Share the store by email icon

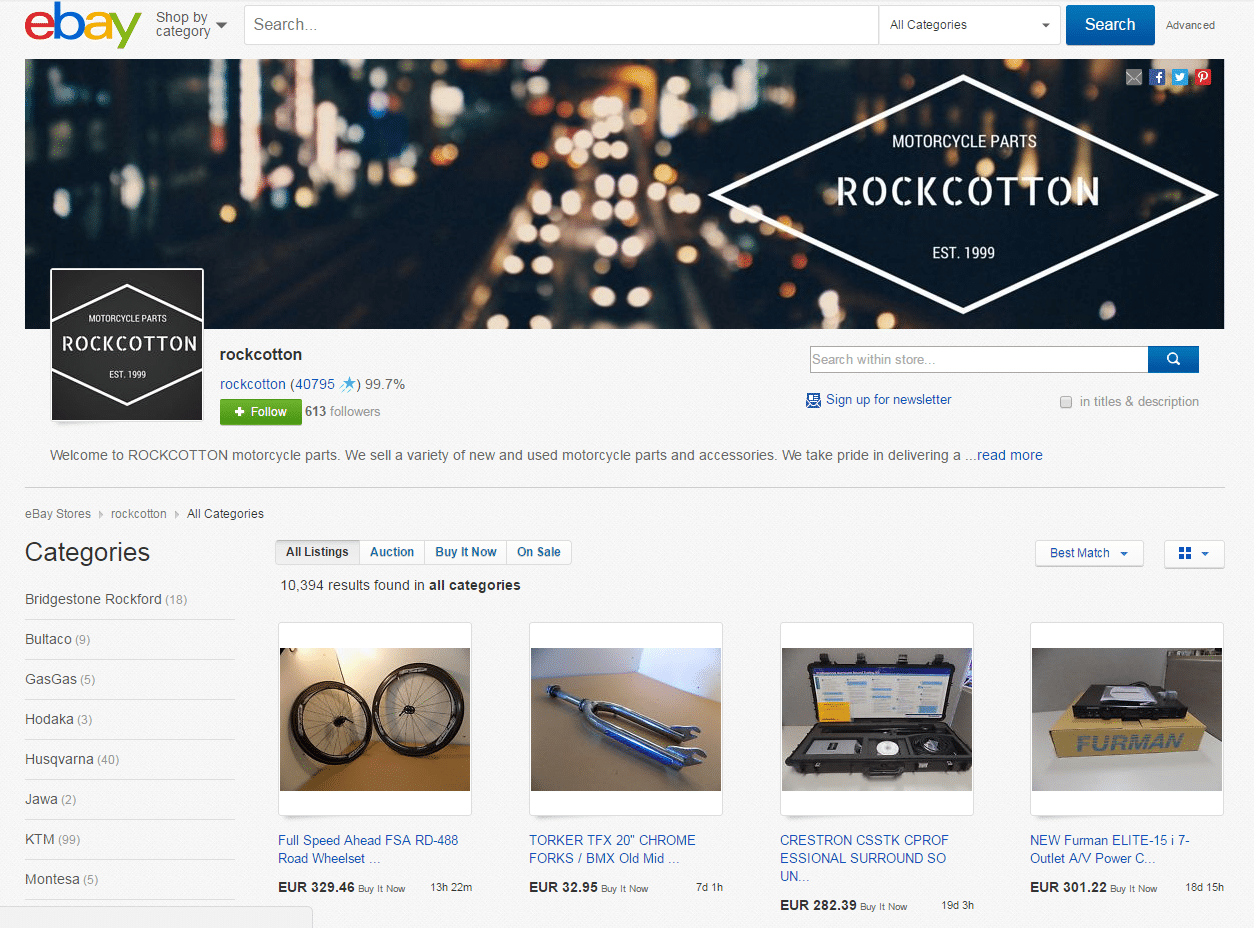[1134, 77]
